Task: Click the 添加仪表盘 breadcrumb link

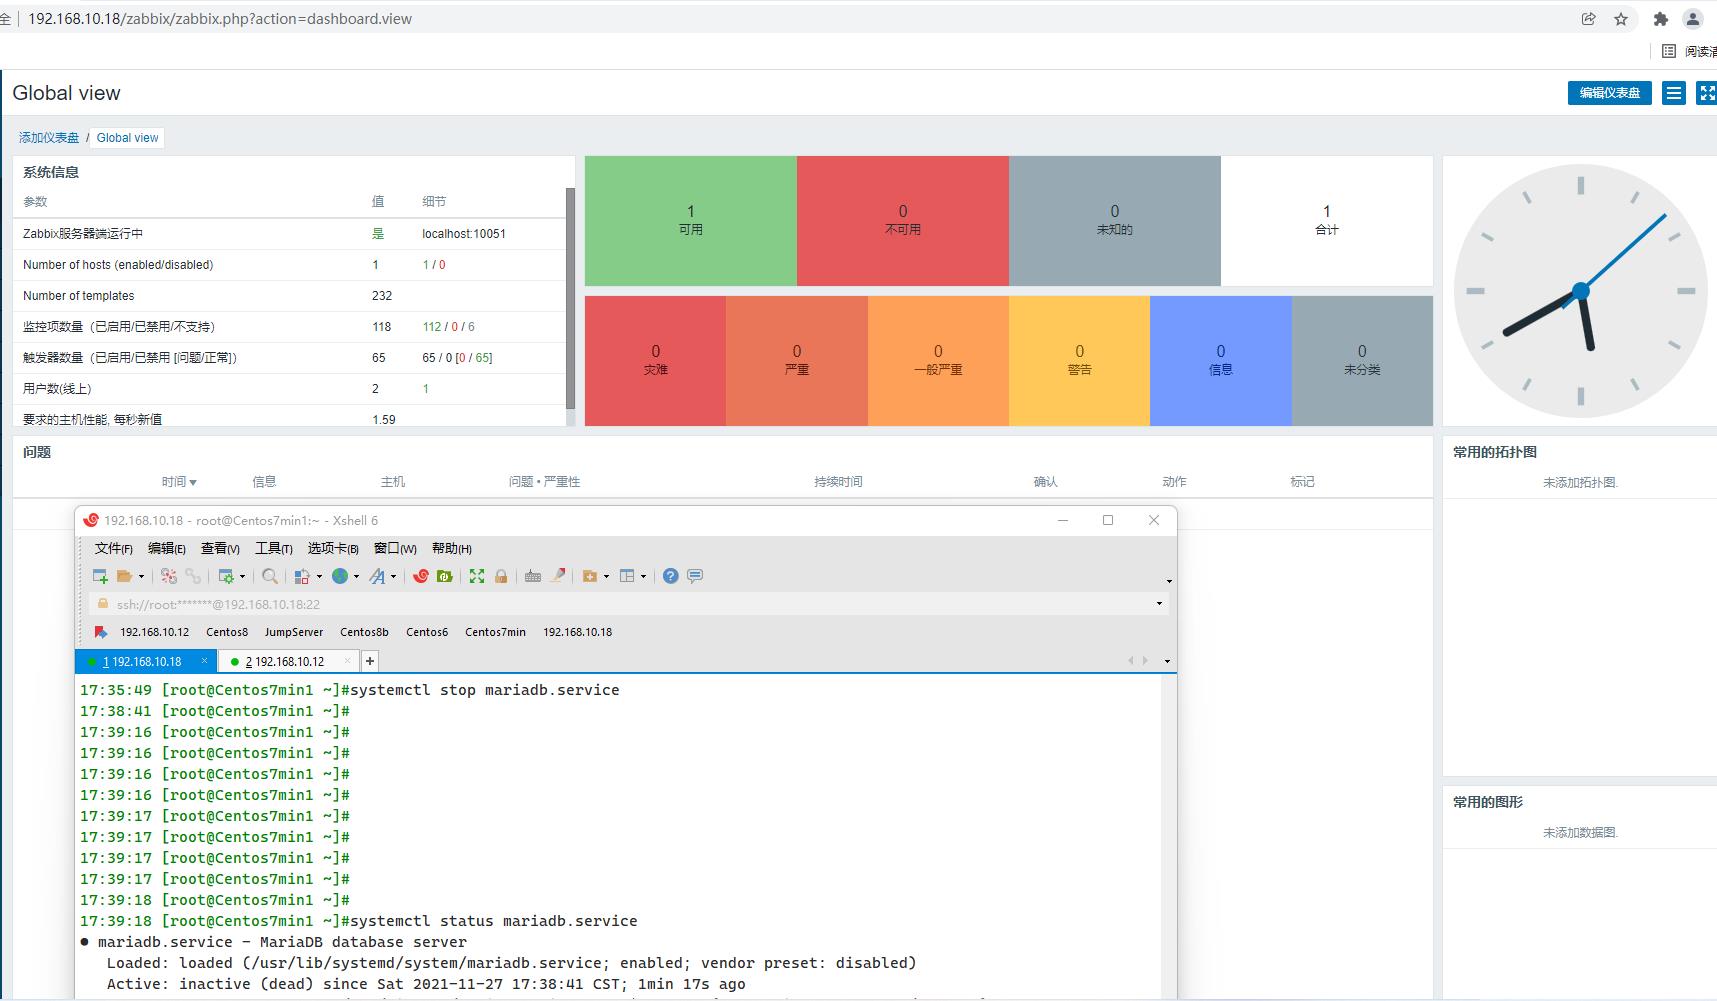Action: pyautogui.click(x=49, y=138)
